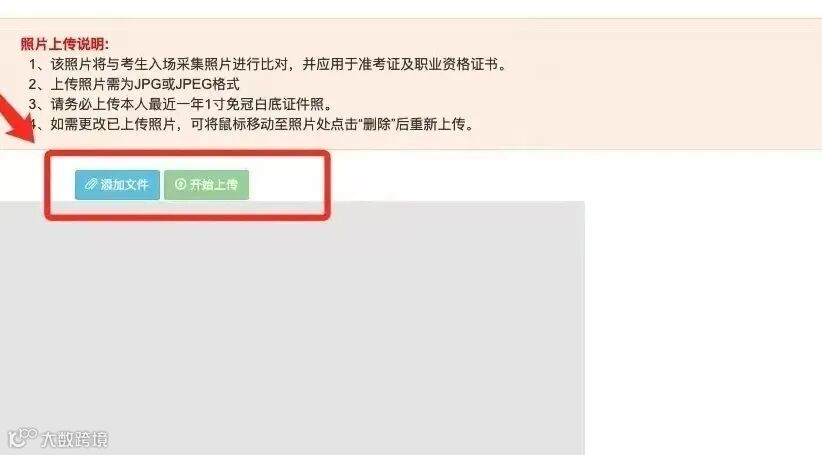Click the red arrow pointing at upload buttons
This screenshot has width=822, height=455.
[16, 122]
